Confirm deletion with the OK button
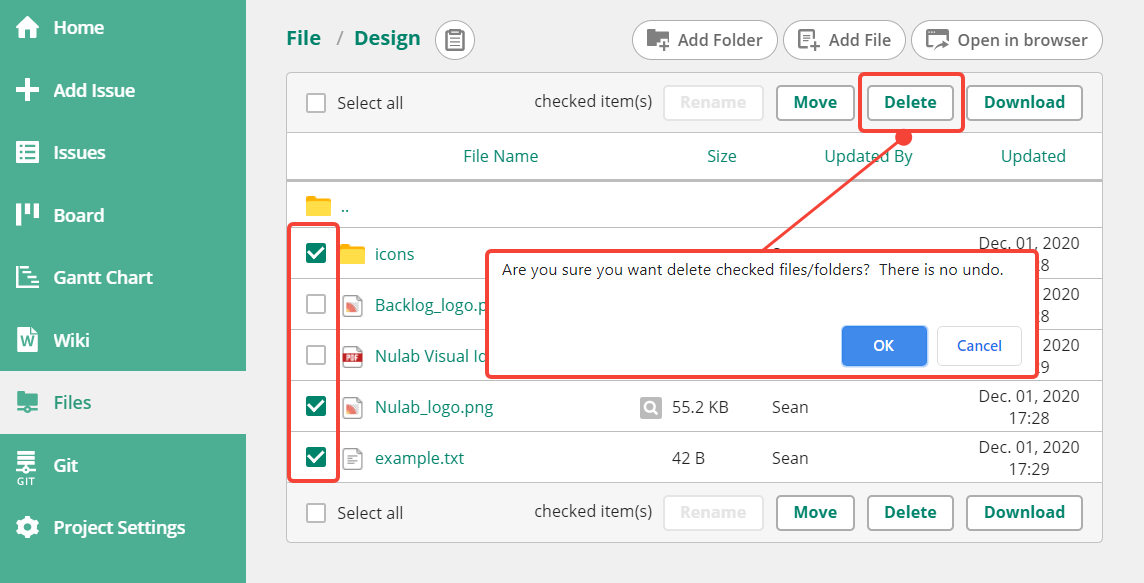 (x=883, y=346)
